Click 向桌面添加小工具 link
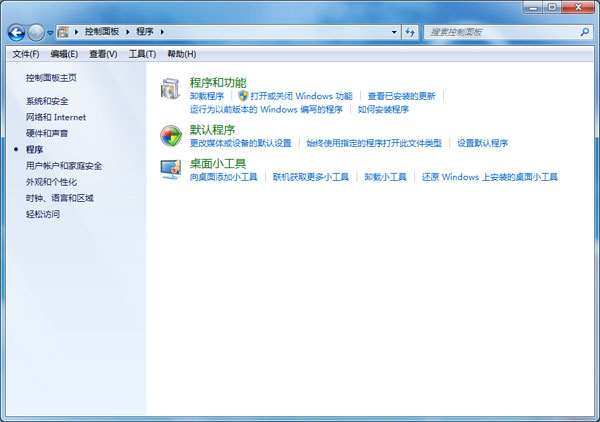This screenshot has width=600, height=422. tap(223, 177)
